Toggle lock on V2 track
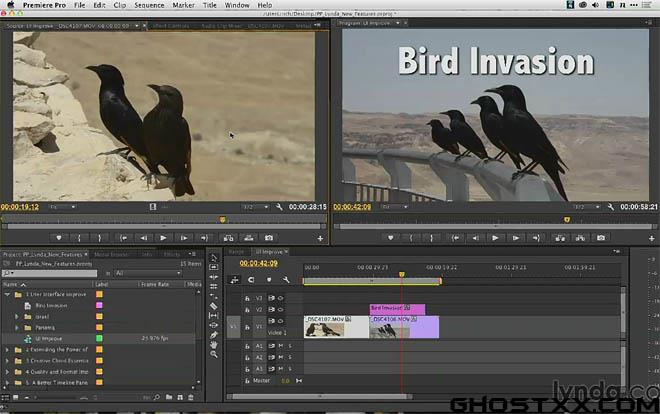This screenshot has width=660, height=414. pyautogui.click(x=248, y=310)
